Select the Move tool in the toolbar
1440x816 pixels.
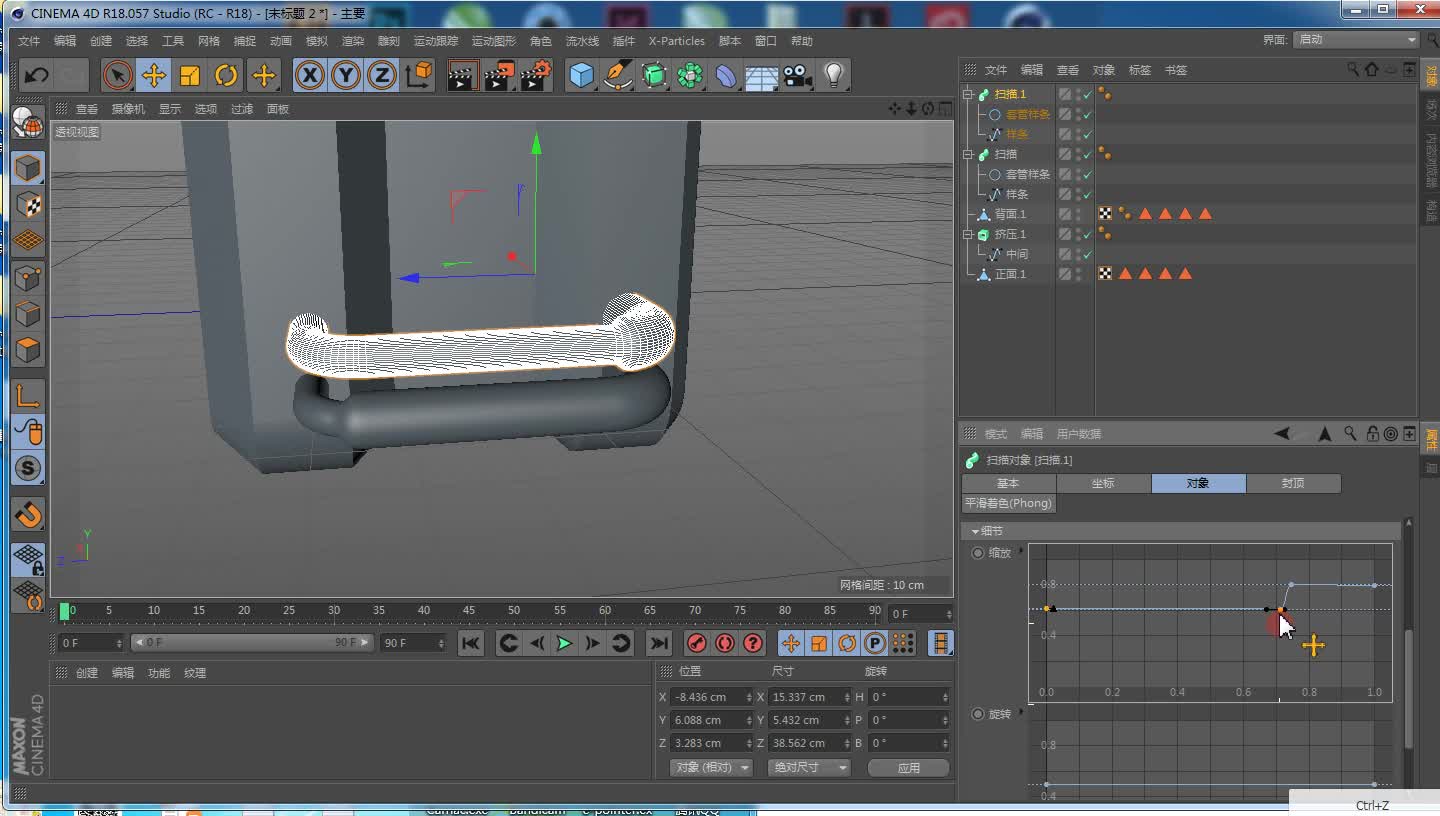click(154, 75)
